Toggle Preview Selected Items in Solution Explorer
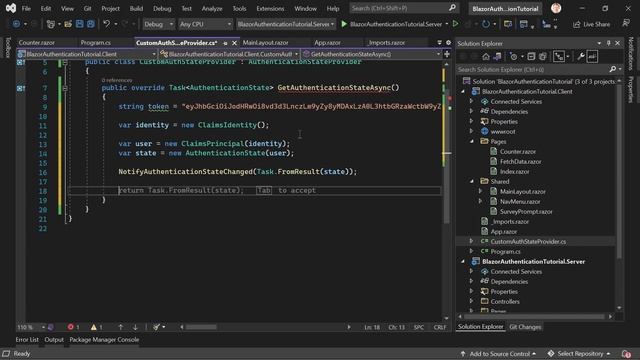 592,56
